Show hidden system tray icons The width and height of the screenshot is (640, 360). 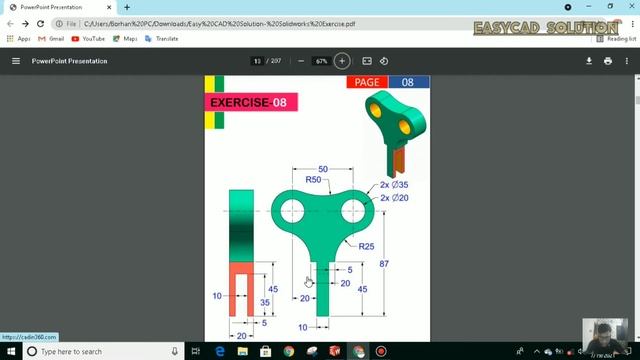coord(536,351)
